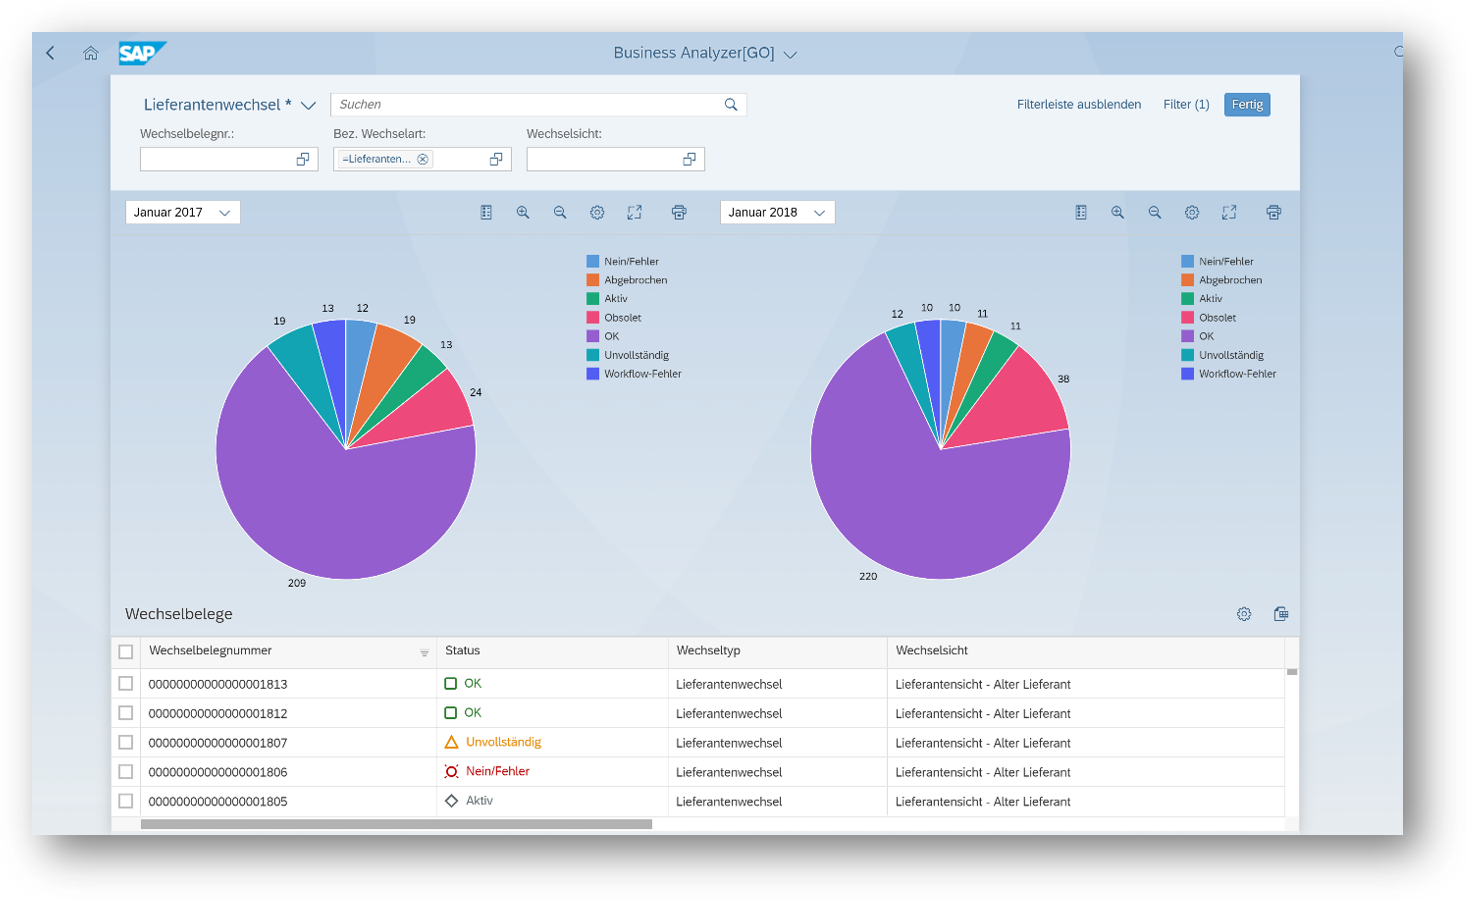Viewport: 1467px width, 899px height.
Task: Select checkbox for row ending 1807
Action: (x=126, y=743)
